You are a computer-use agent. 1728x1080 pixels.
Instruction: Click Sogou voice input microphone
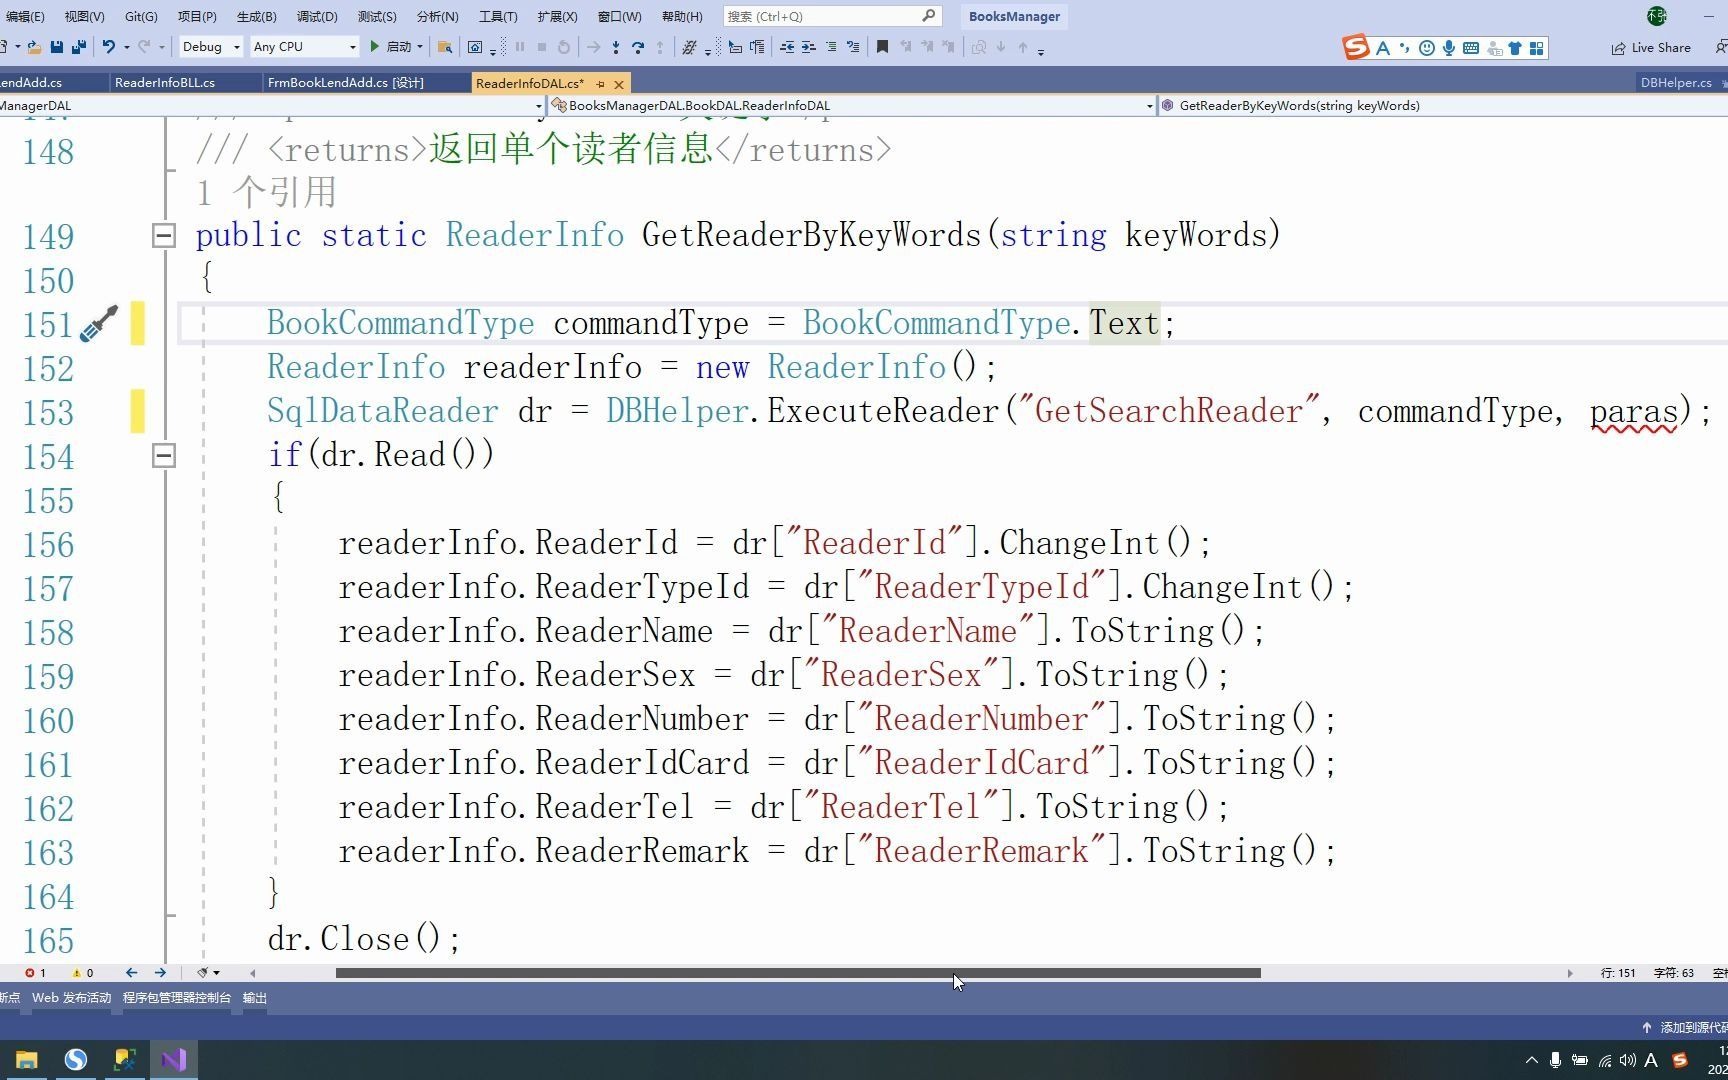click(x=1448, y=48)
